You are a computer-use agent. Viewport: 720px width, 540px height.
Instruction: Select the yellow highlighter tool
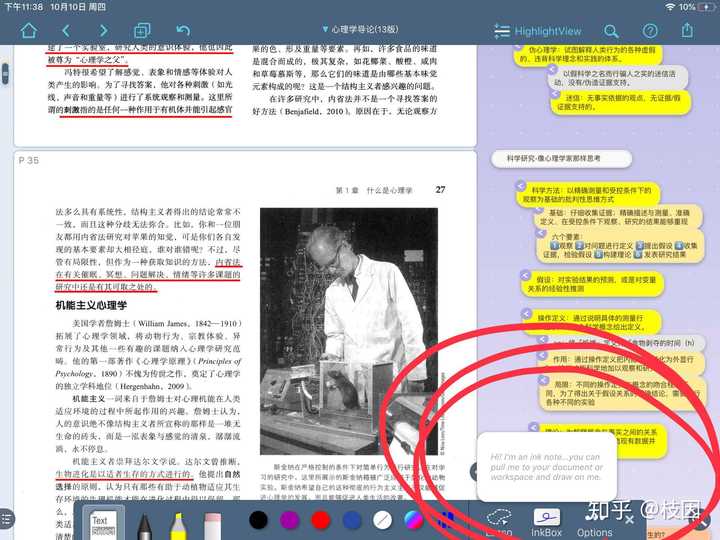tap(178, 527)
